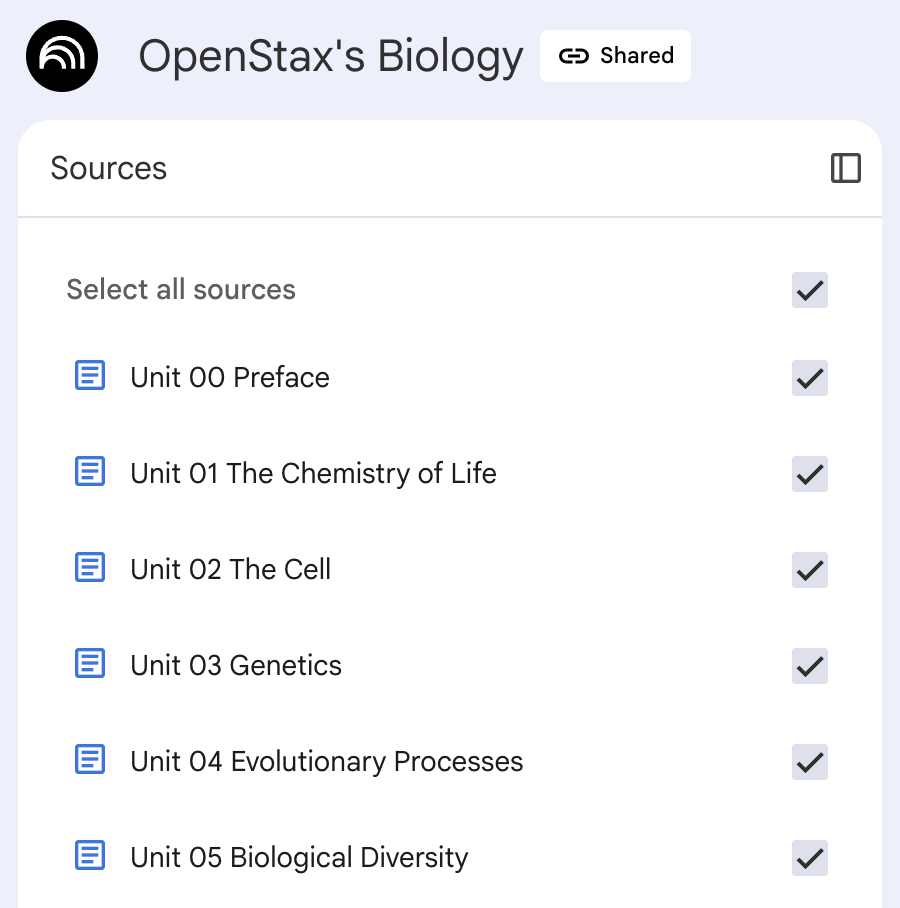The width and height of the screenshot is (900, 908).
Task: Click the Unit 02 Cell document icon
Action: 90,568
